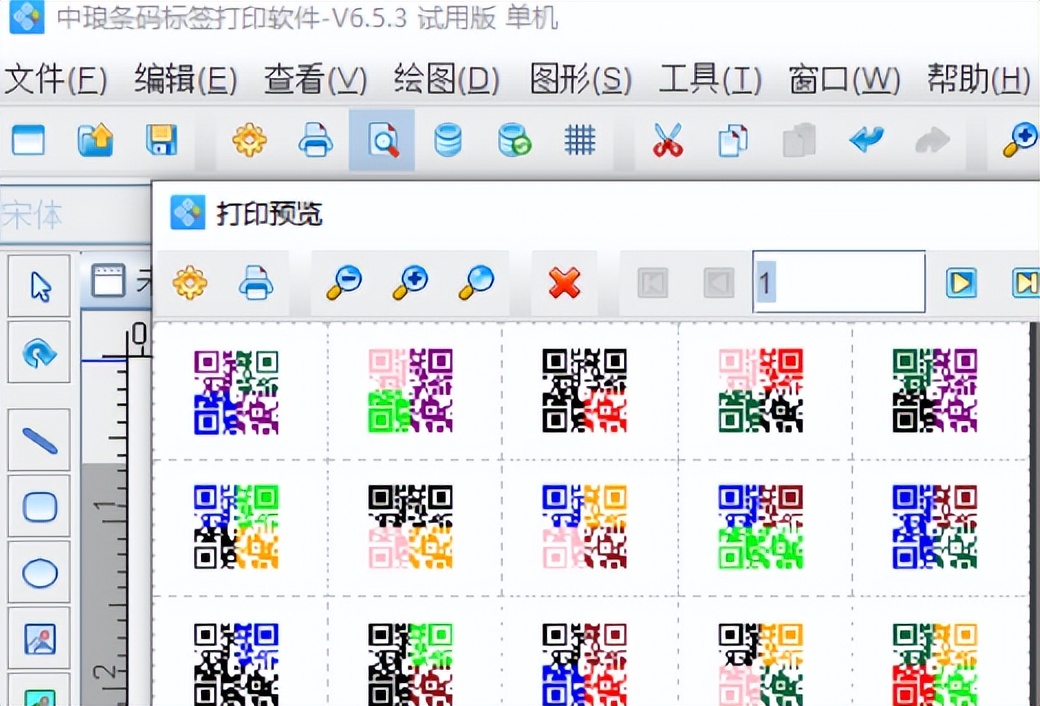Click the database with green check icon
Image resolution: width=1040 pixels, height=706 pixels.
click(515, 141)
